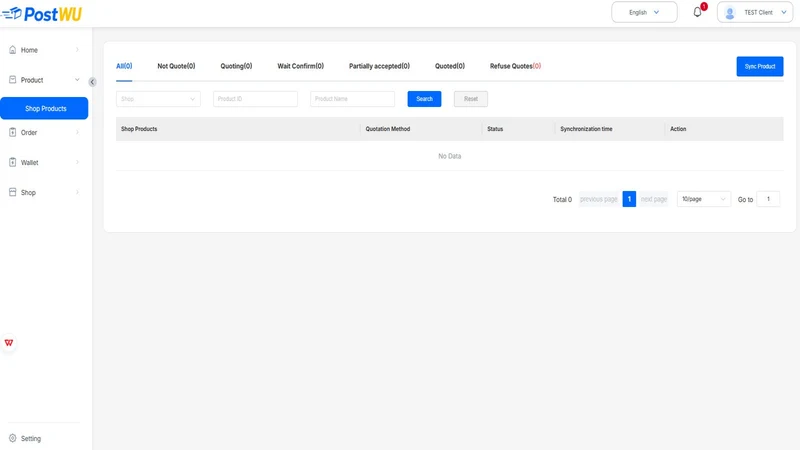Focus the Product ID field

coord(255,99)
